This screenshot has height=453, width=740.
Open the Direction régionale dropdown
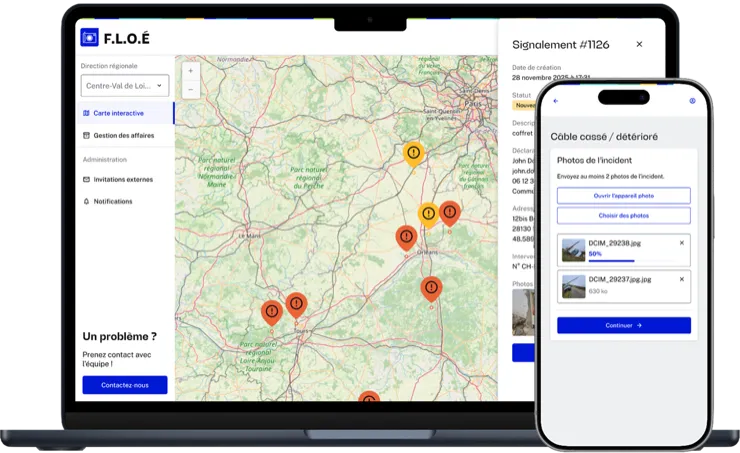(x=125, y=85)
